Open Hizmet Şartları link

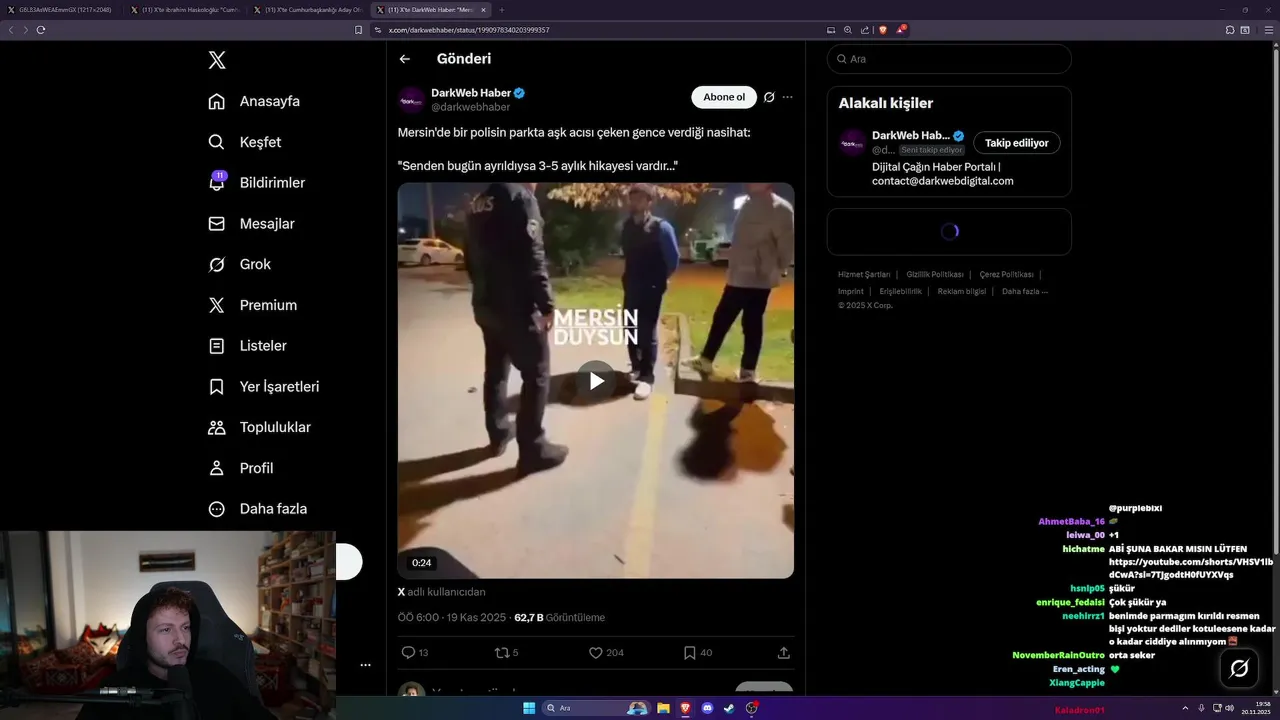pyautogui.click(x=864, y=274)
